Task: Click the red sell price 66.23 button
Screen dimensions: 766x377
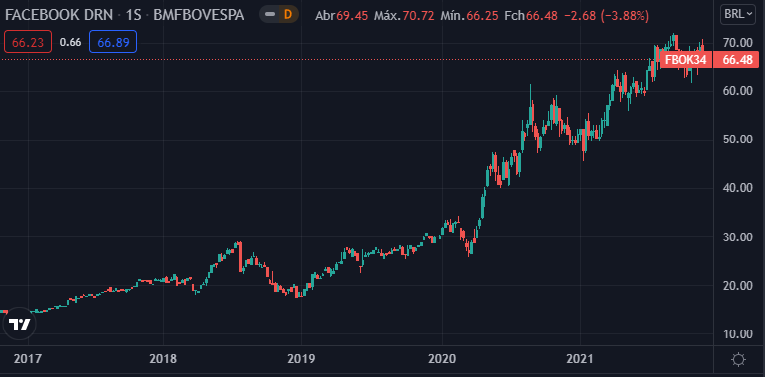Action: pos(28,42)
